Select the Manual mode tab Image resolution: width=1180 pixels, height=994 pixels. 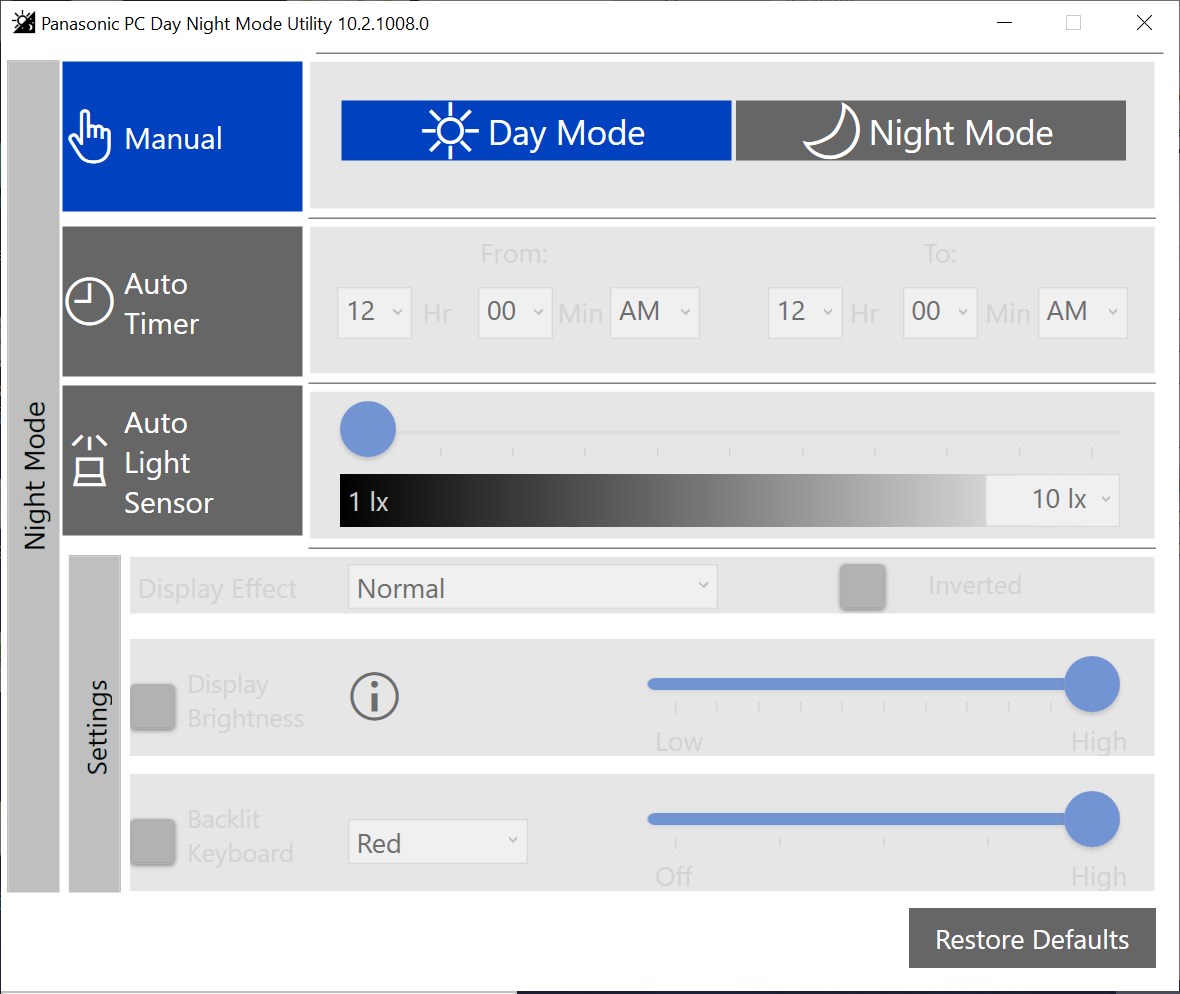coord(182,136)
